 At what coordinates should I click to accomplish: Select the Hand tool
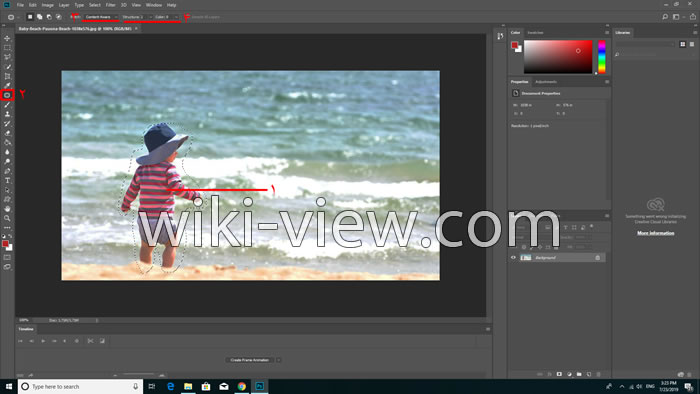click(7, 209)
